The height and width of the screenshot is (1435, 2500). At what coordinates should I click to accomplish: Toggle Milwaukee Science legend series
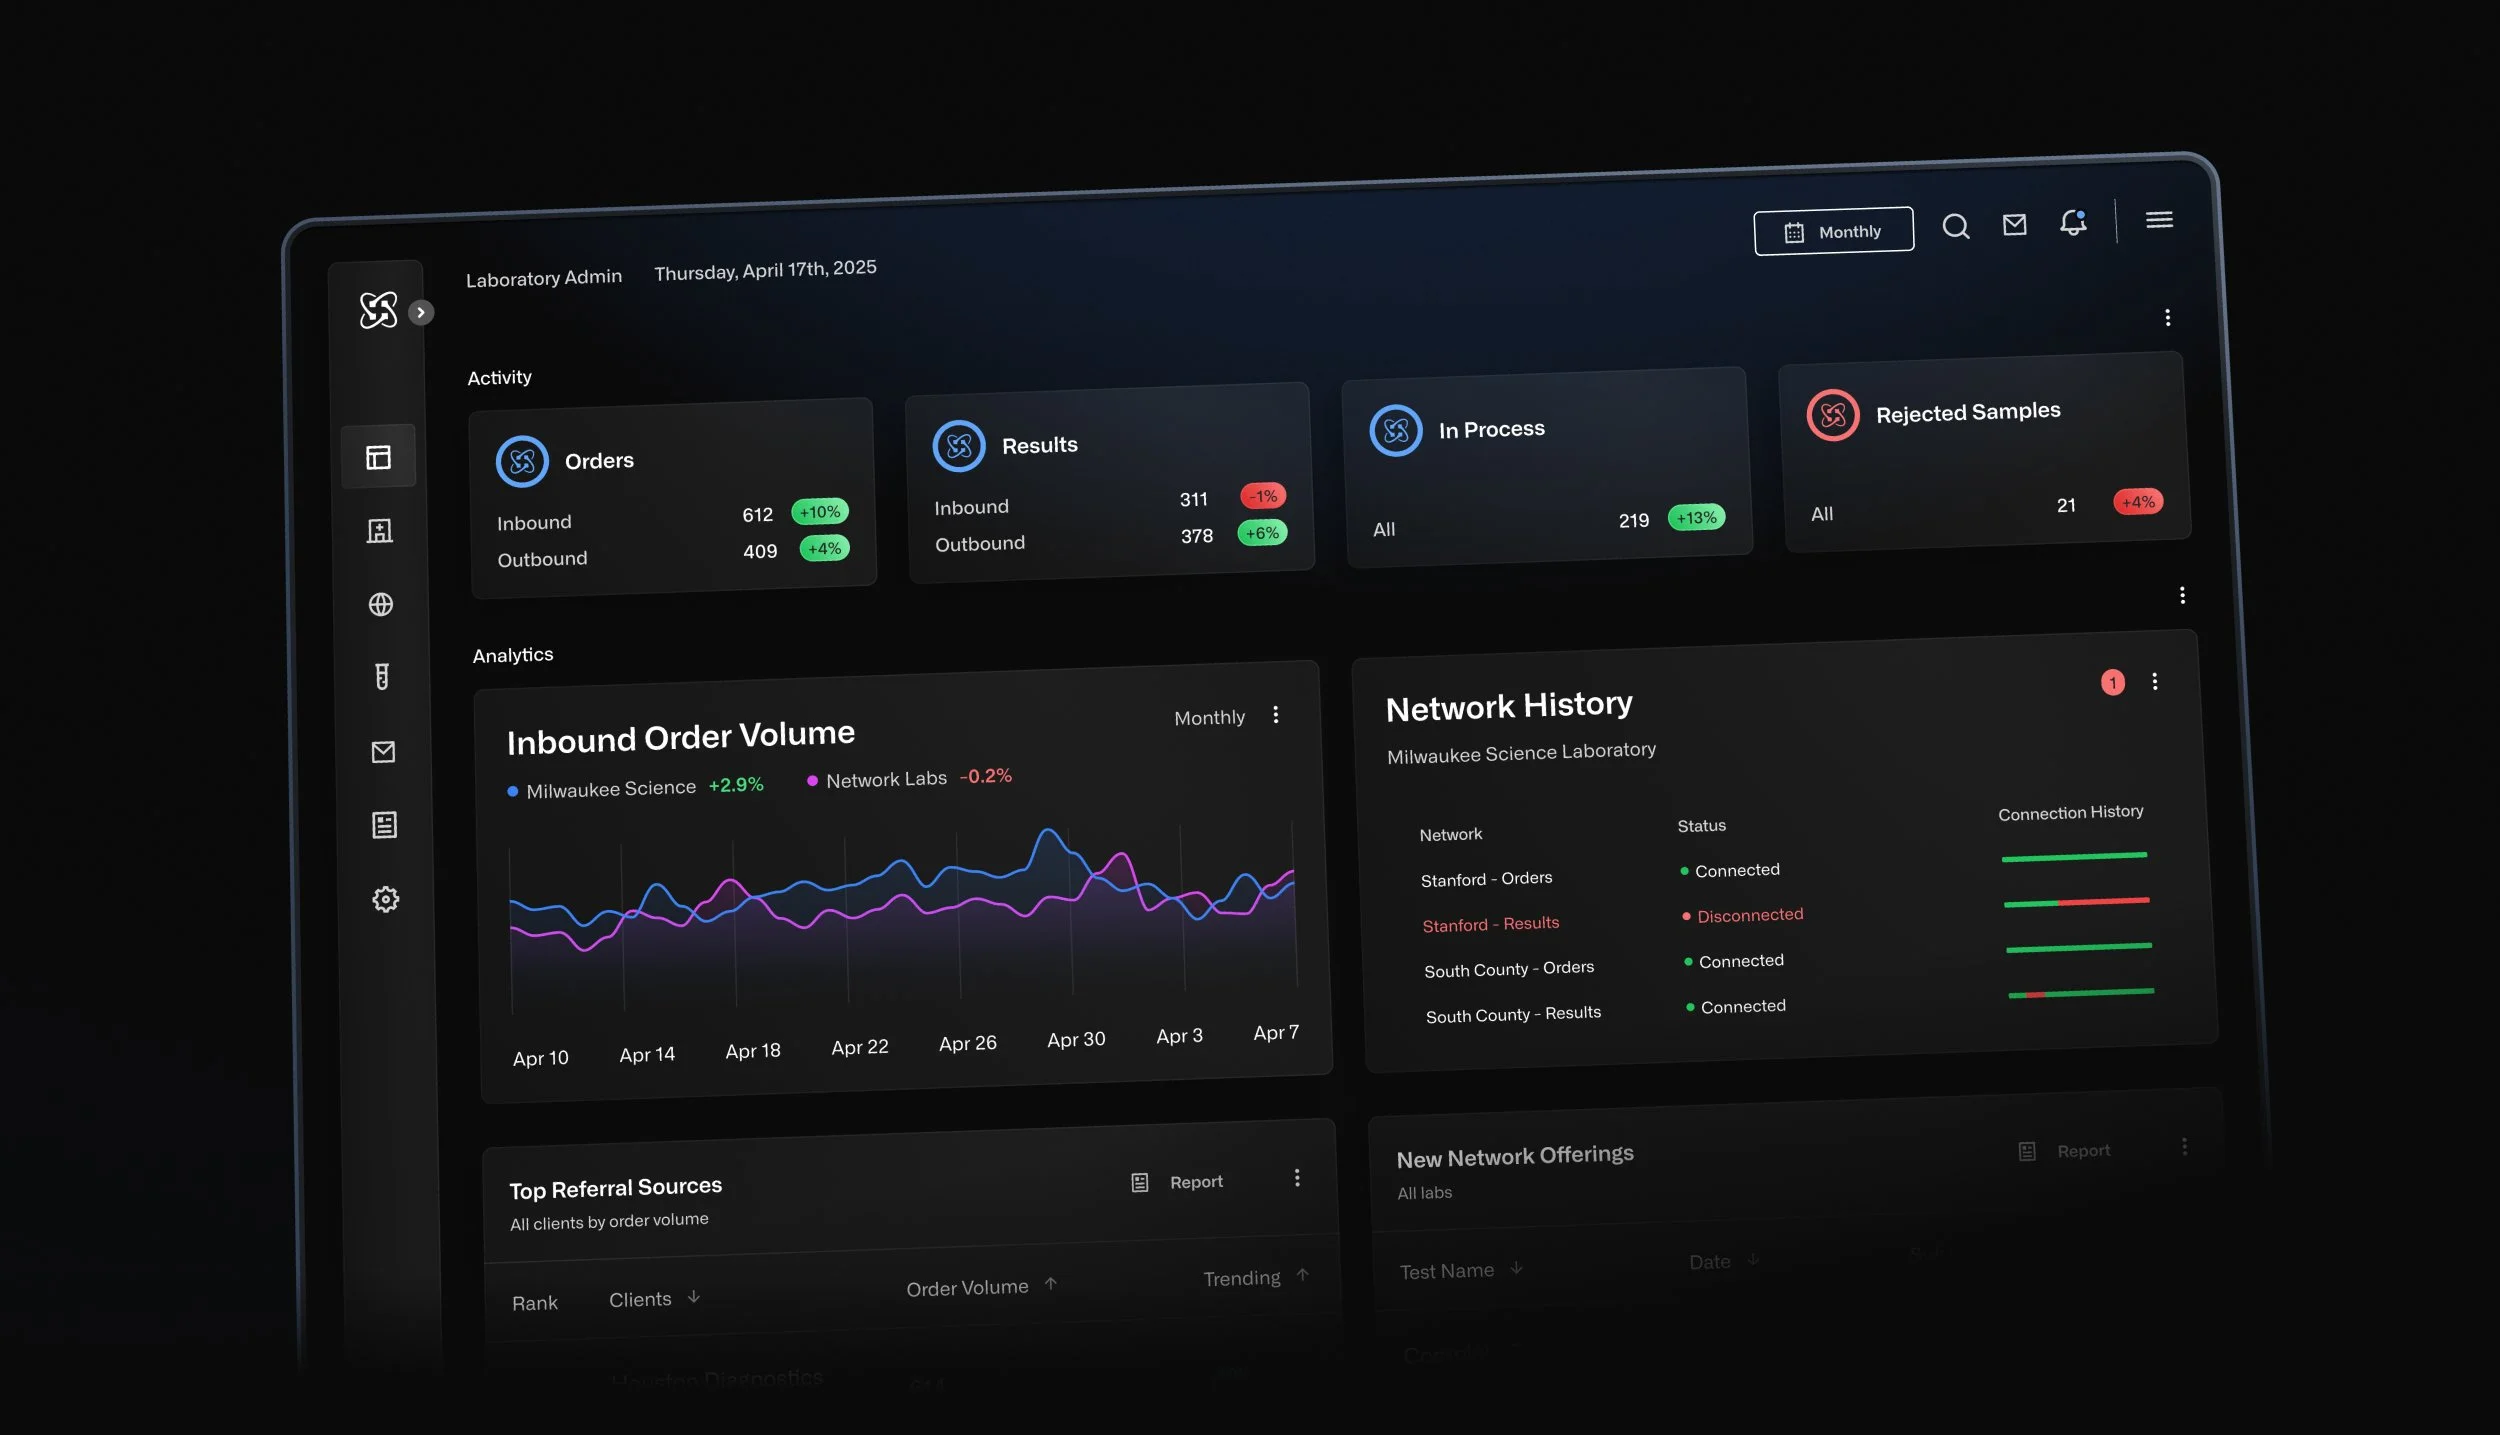(610, 789)
